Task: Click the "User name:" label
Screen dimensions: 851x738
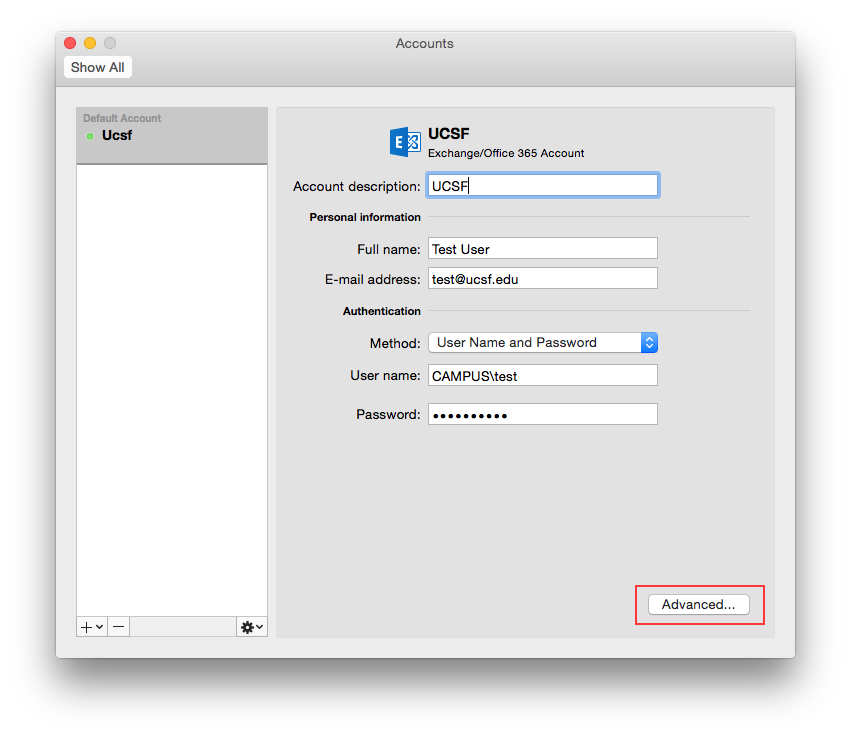Action: 385,376
